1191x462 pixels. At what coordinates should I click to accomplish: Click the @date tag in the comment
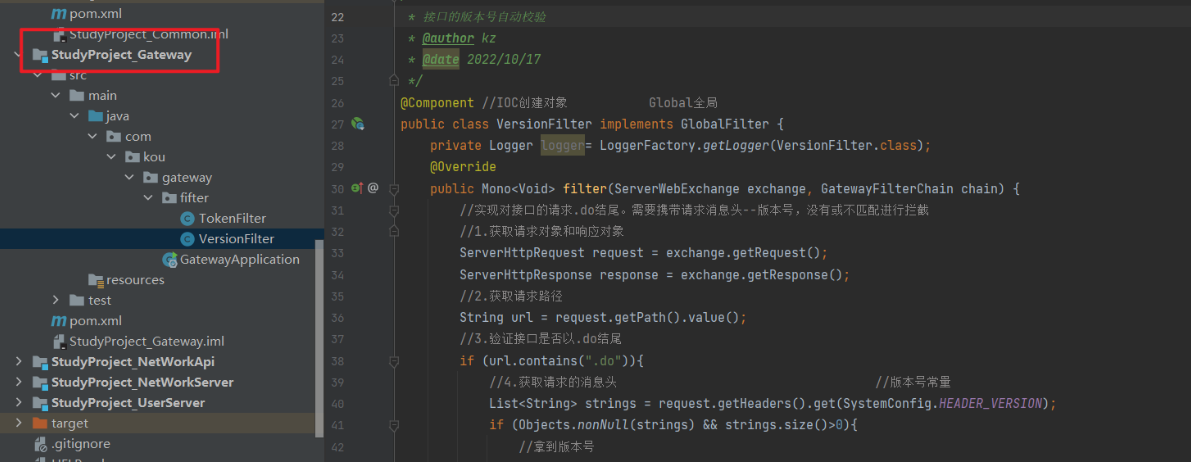pyautogui.click(x=441, y=60)
